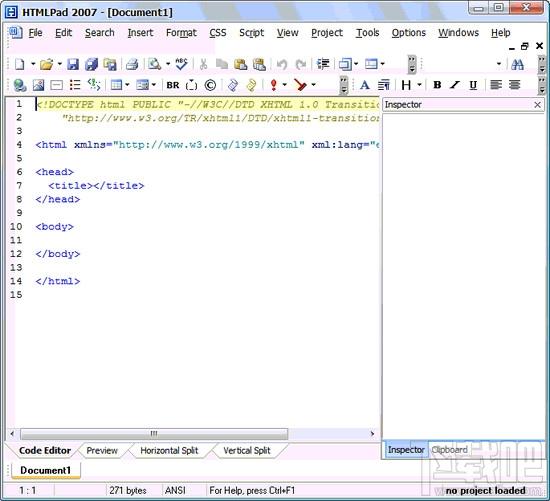Click the red brush cleanup icon
550x501 pixels.
click(x=300, y=85)
